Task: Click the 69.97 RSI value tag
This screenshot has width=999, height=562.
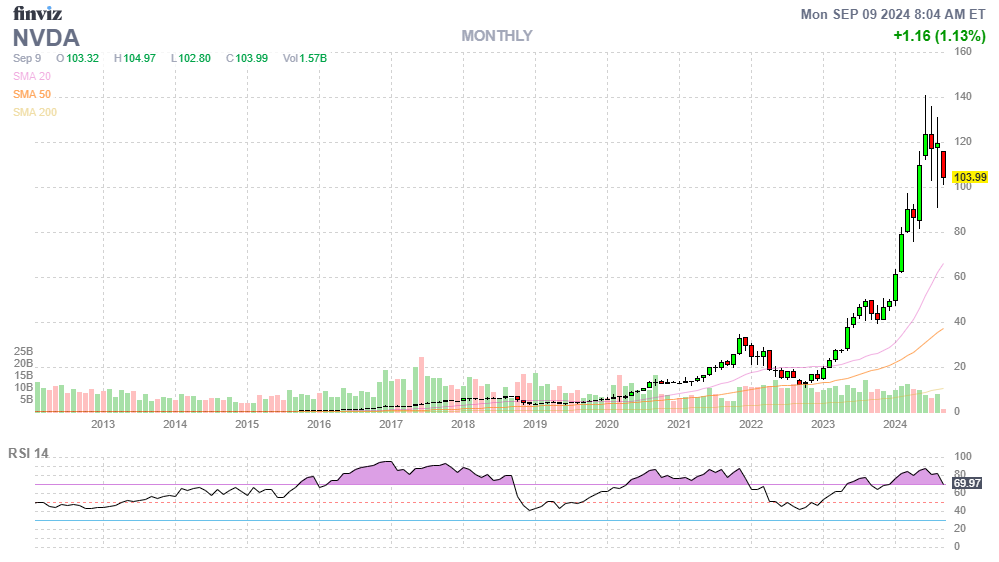Action: 967,484
